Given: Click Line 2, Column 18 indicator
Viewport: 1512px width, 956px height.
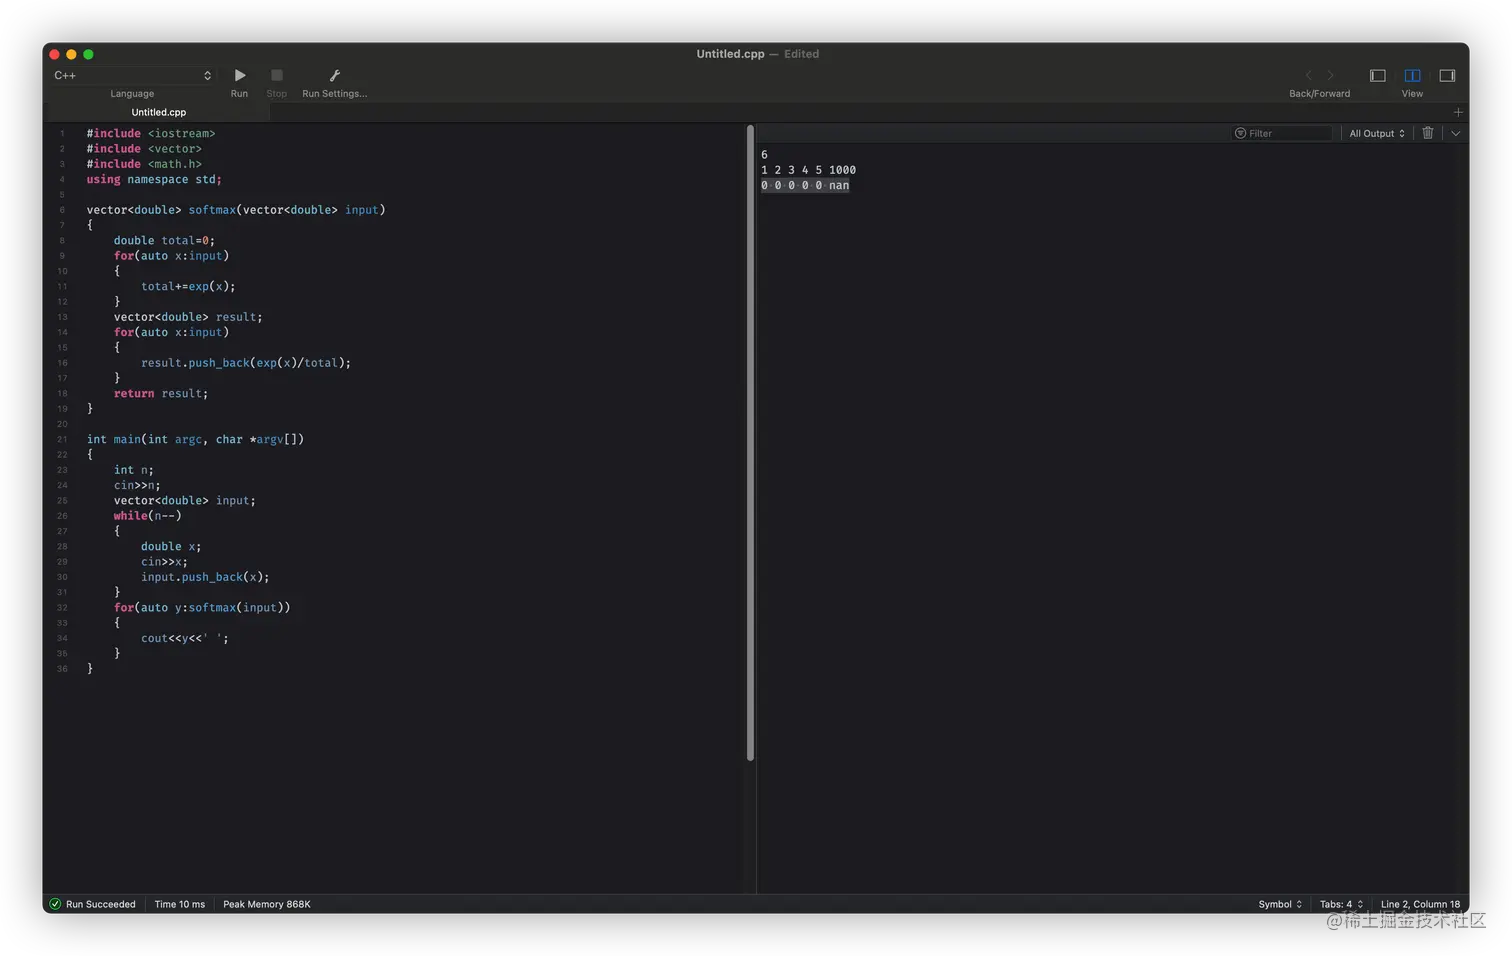Looking at the screenshot, I should click(x=1420, y=904).
